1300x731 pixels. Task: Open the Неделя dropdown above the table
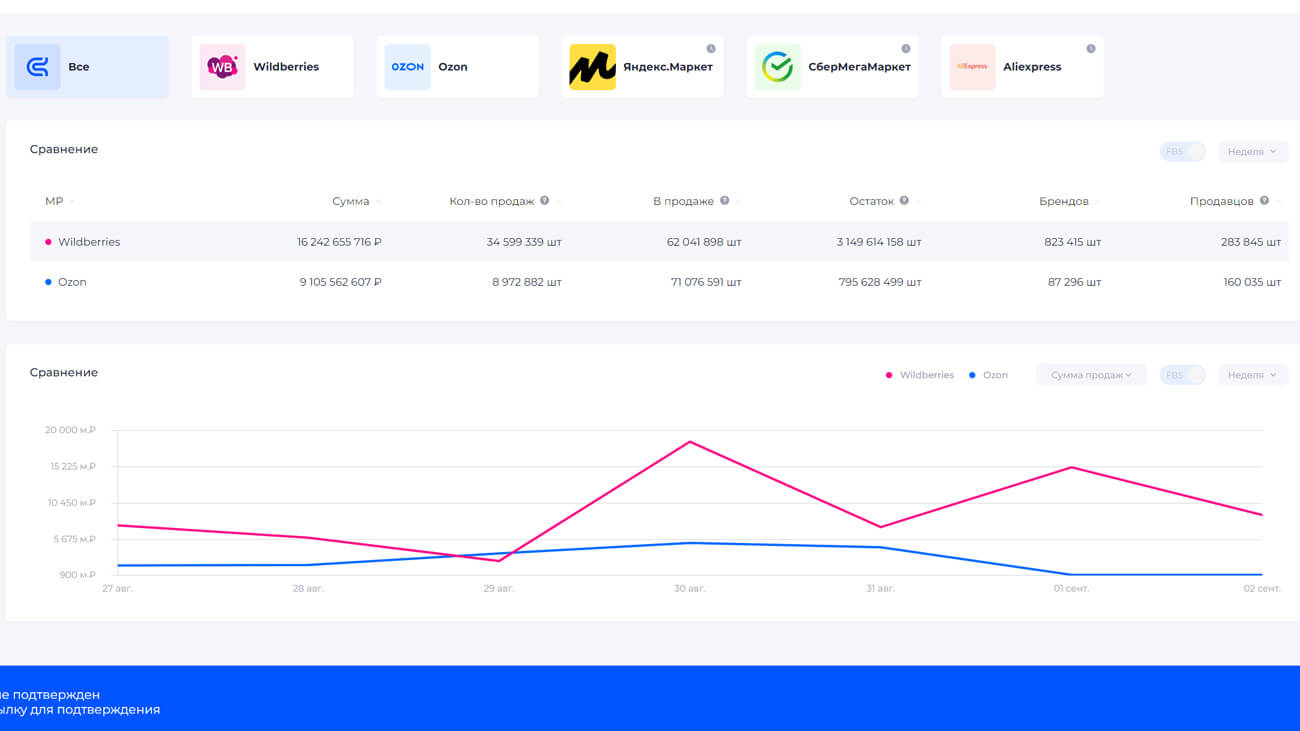pos(1252,152)
